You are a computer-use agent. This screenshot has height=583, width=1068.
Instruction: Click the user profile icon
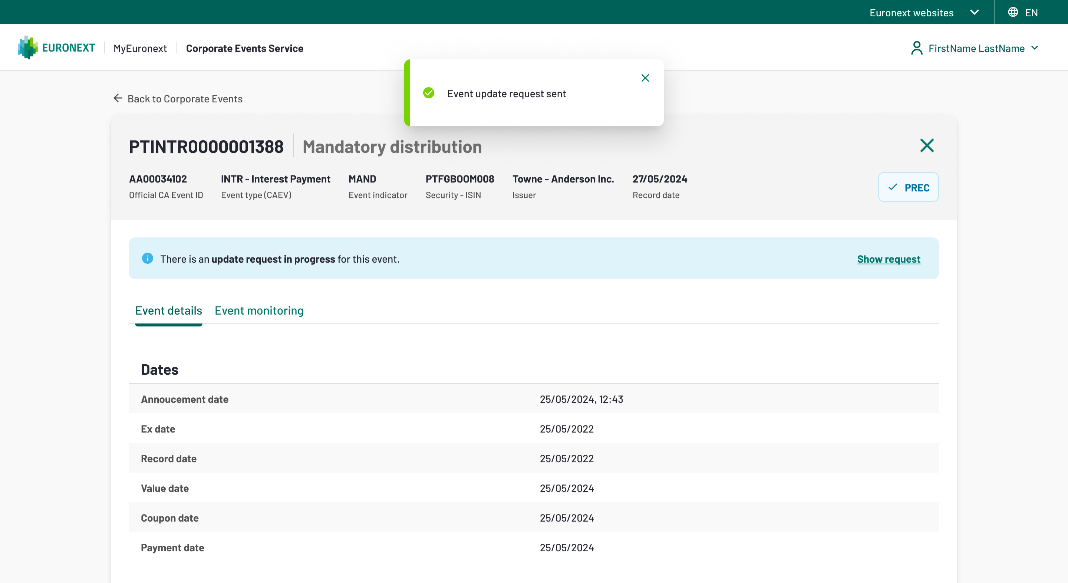[917, 48]
